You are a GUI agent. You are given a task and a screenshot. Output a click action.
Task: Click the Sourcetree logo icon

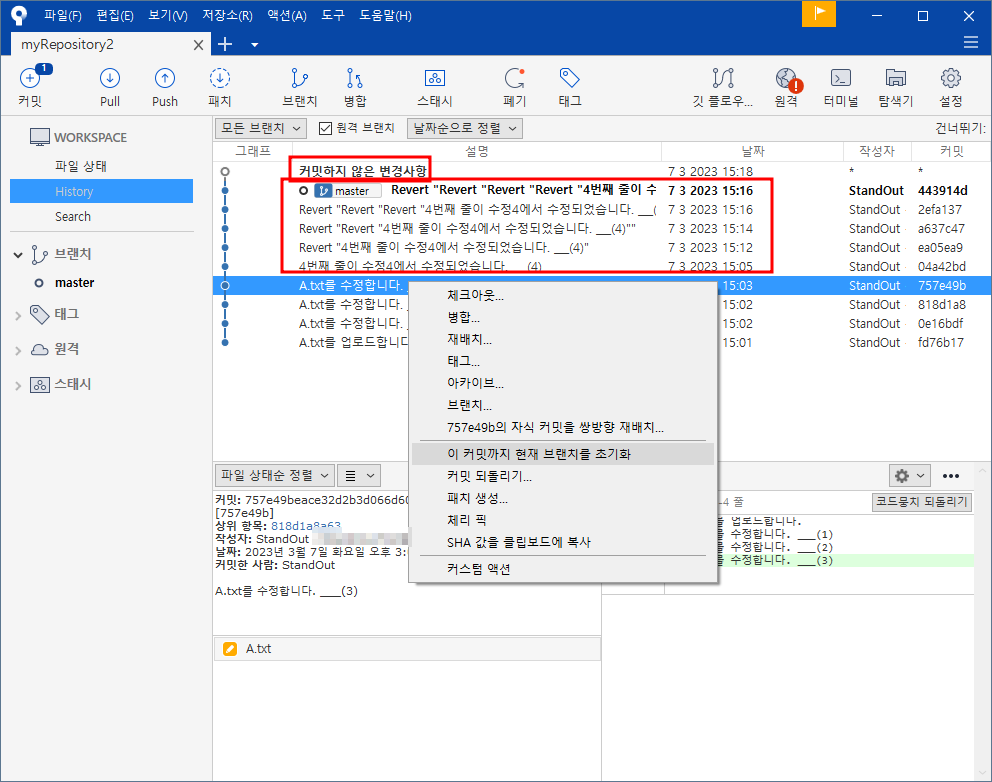click(19, 15)
